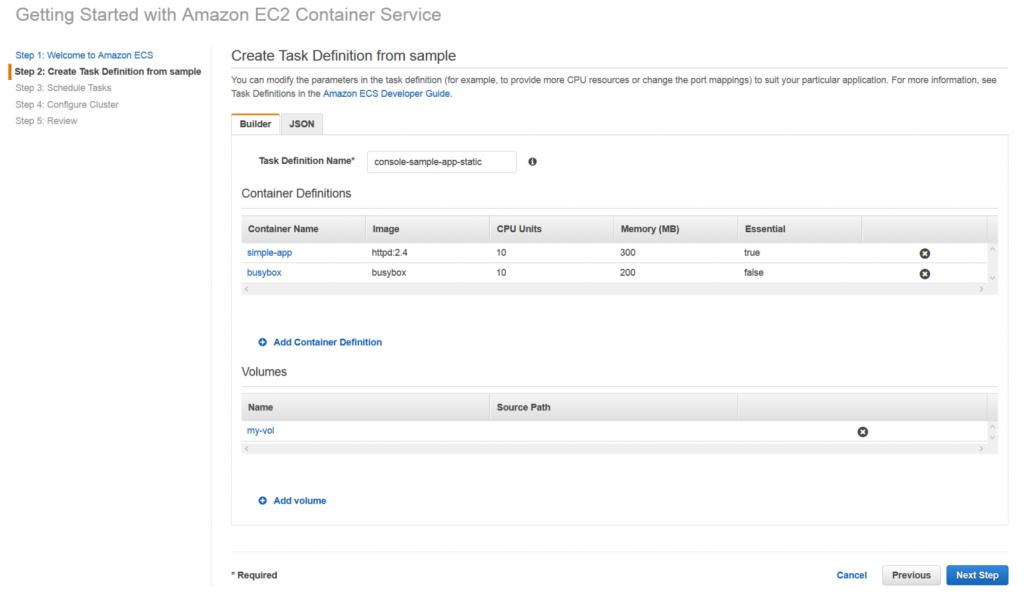This screenshot has width=1024, height=598.
Task: Click the plus icon for Add volume
Action: point(263,501)
